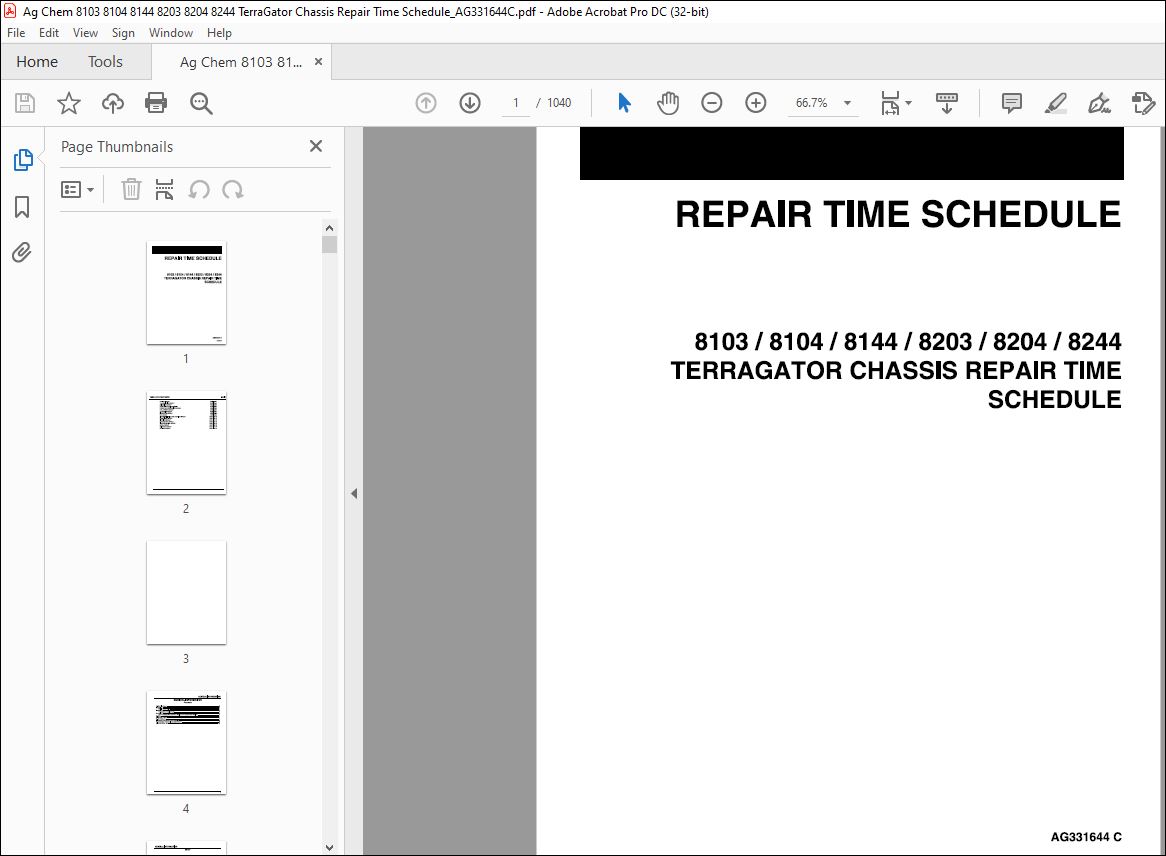Open the find text magnifier tool
Viewport: 1166px width, 856px height.
(201, 103)
